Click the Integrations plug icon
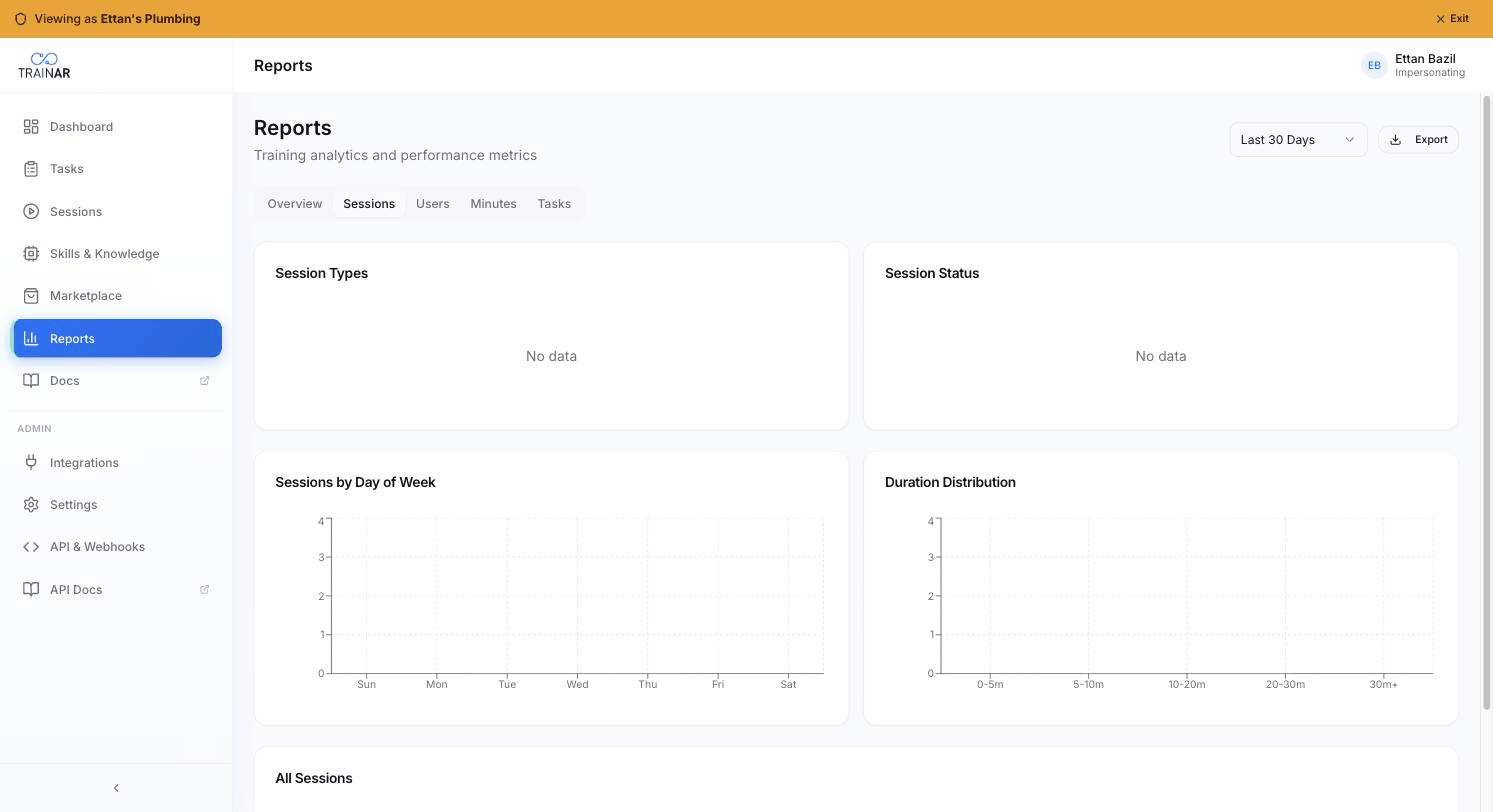This screenshot has width=1493, height=812. tap(31, 463)
